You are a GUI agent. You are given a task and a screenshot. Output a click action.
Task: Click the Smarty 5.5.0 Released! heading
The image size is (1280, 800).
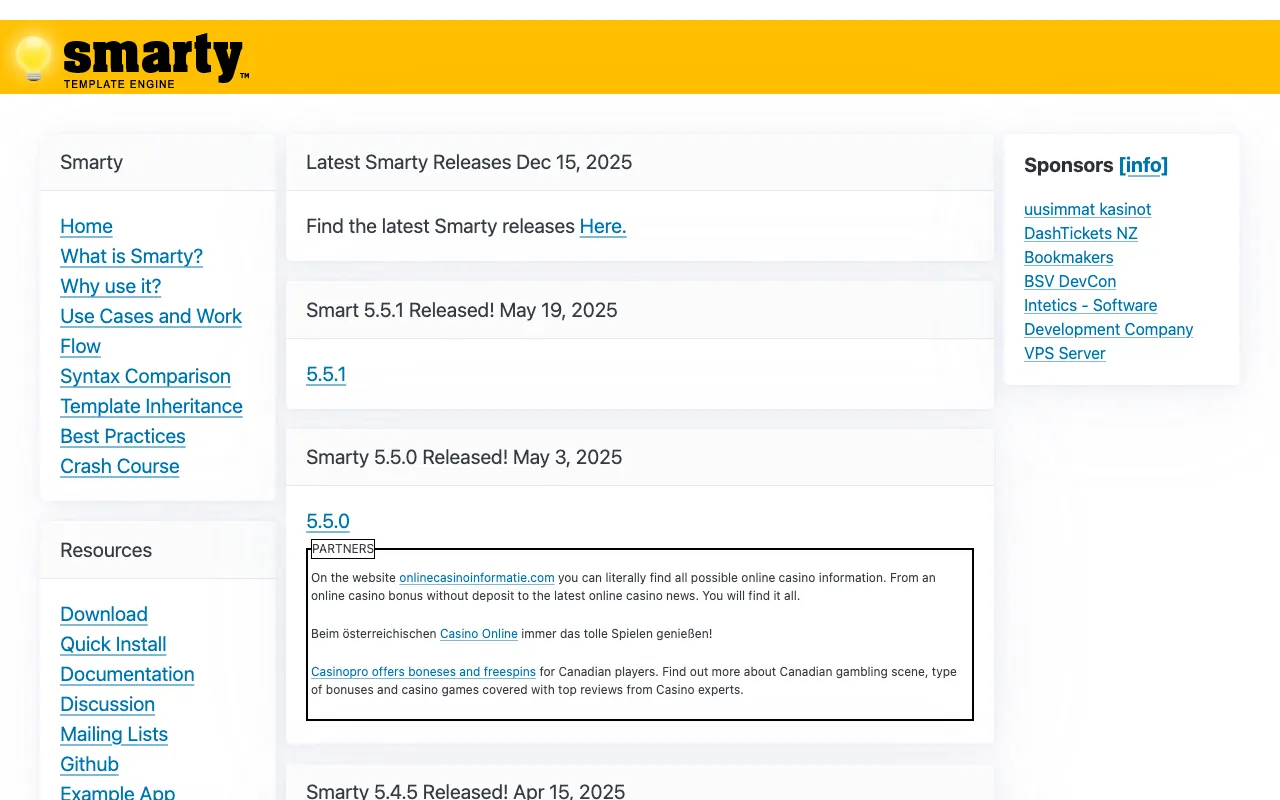[x=464, y=457]
